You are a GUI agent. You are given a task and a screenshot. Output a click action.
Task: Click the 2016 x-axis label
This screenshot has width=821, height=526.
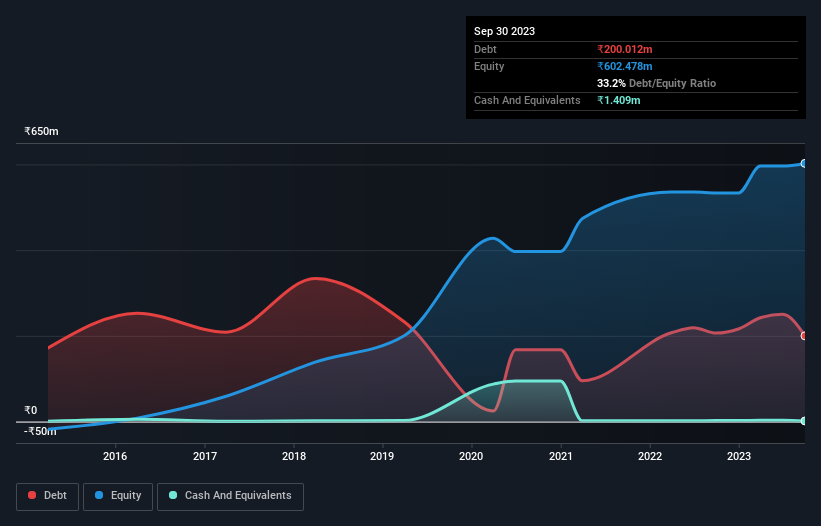tap(115, 456)
